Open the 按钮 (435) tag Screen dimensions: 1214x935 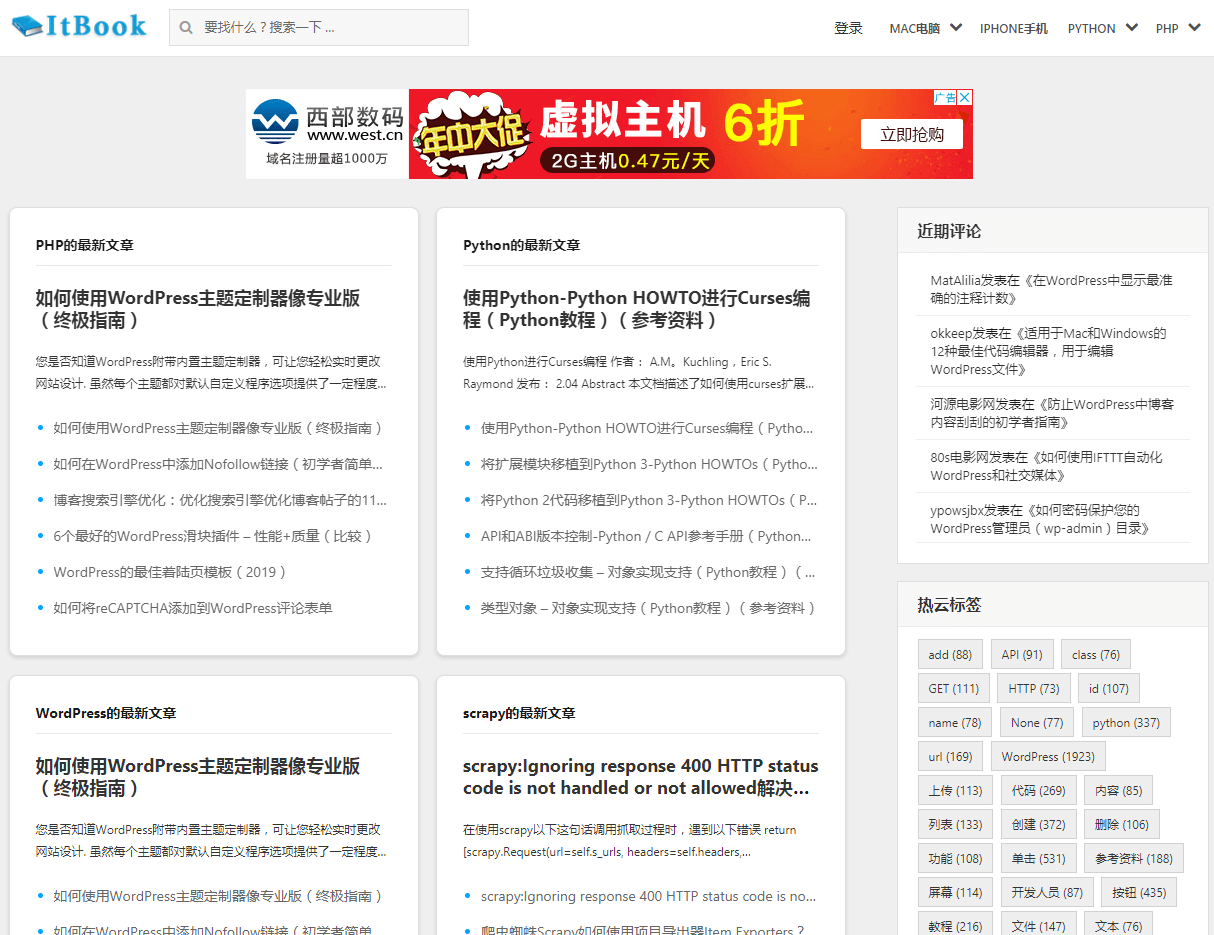click(x=1138, y=893)
